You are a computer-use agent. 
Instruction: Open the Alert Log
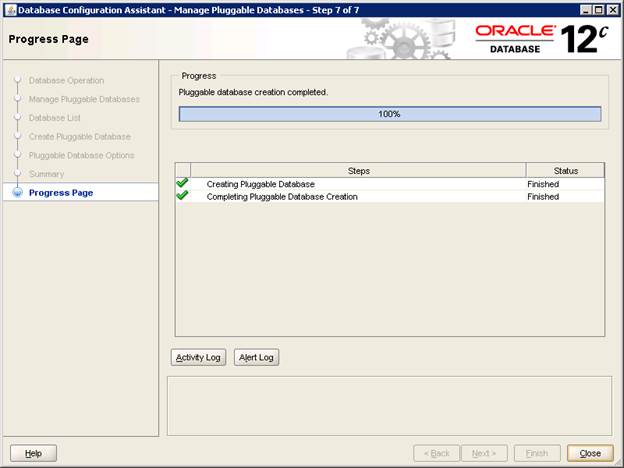256,357
